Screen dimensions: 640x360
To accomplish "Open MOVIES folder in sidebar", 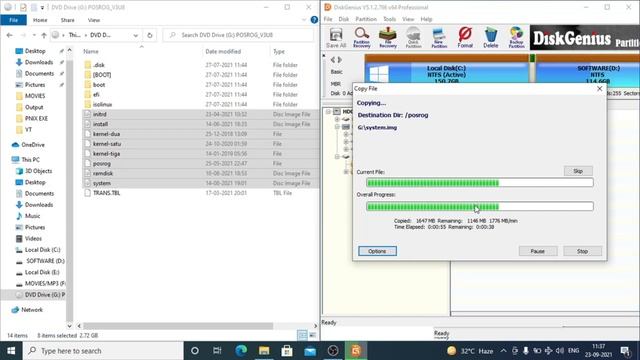I will pyautogui.click(x=35, y=96).
